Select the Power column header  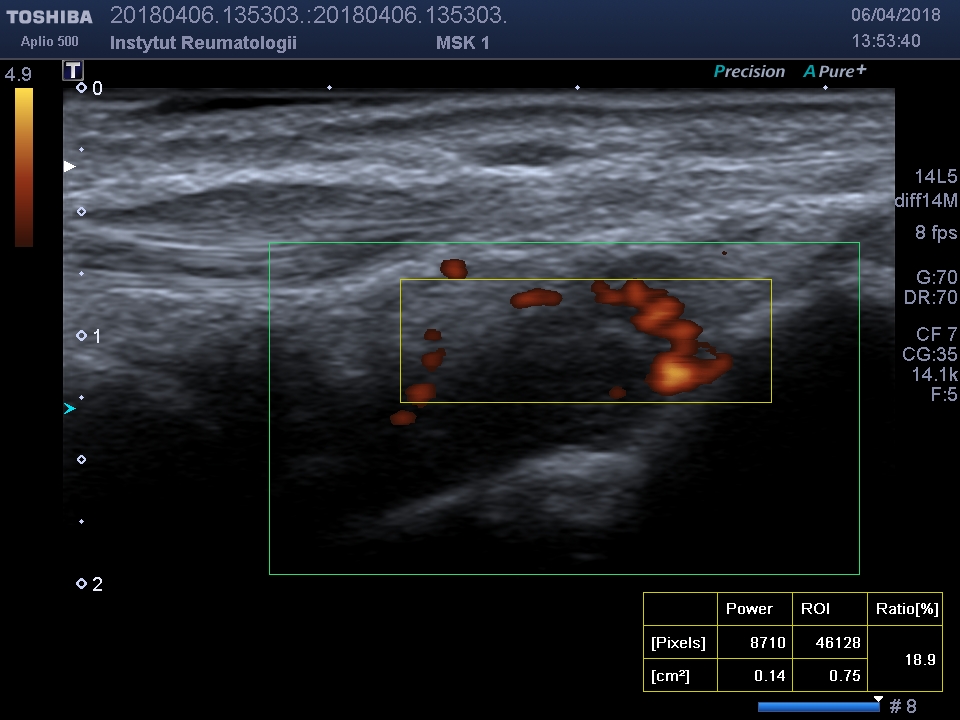[x=749, y=608]
